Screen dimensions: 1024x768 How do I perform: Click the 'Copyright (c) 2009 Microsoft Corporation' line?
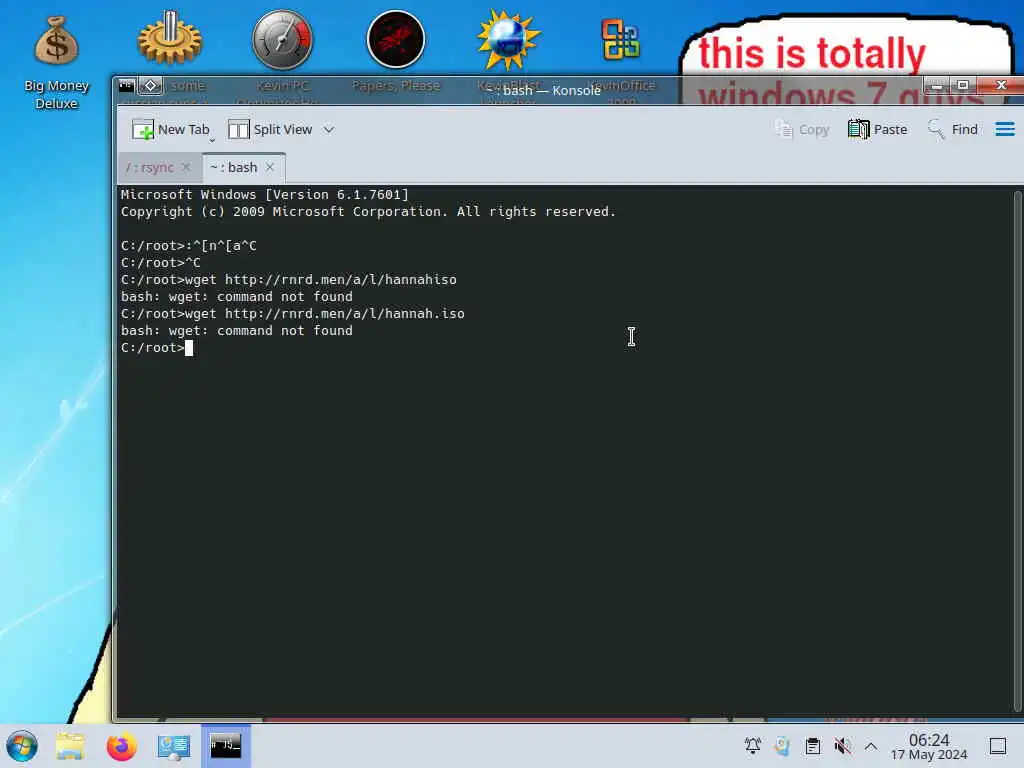tap(368, 212)
